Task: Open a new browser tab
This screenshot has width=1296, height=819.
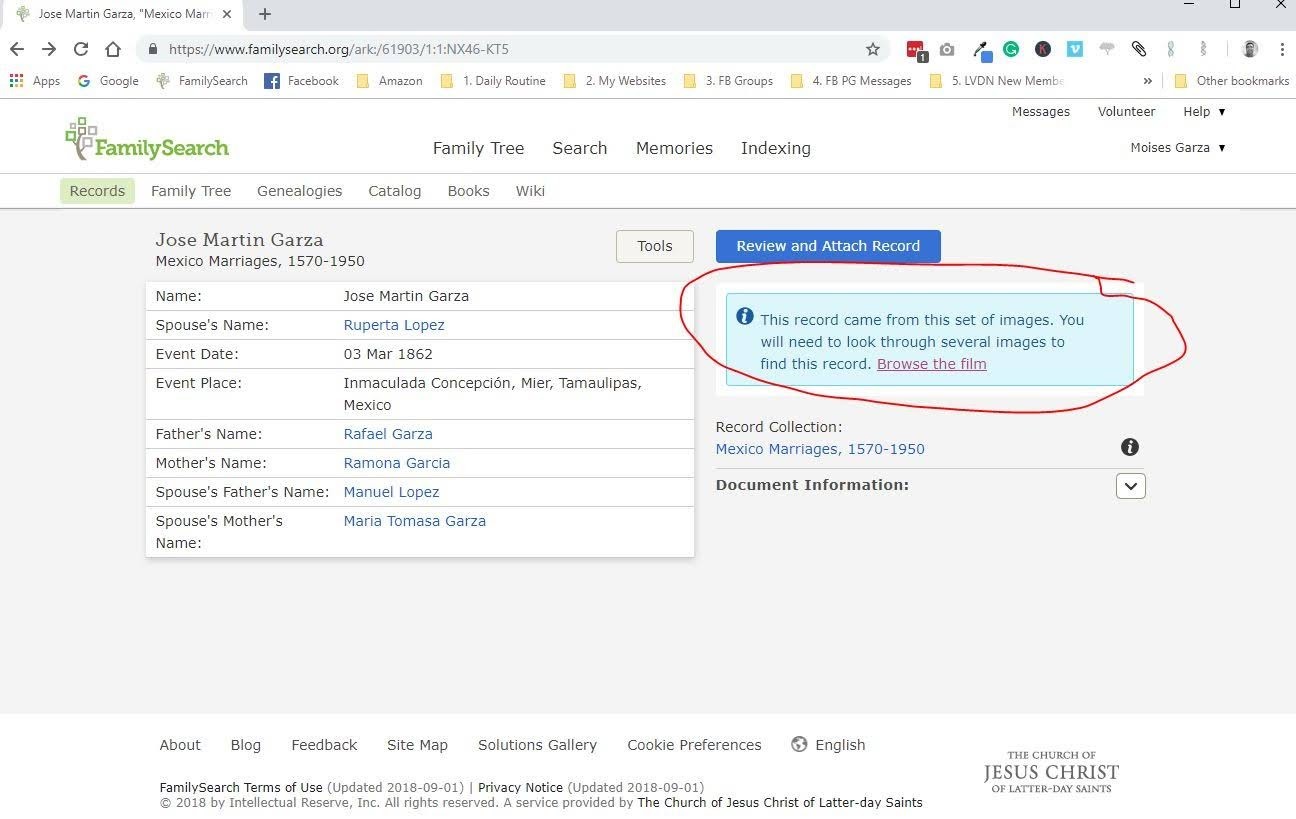Action: coord(265,14)
